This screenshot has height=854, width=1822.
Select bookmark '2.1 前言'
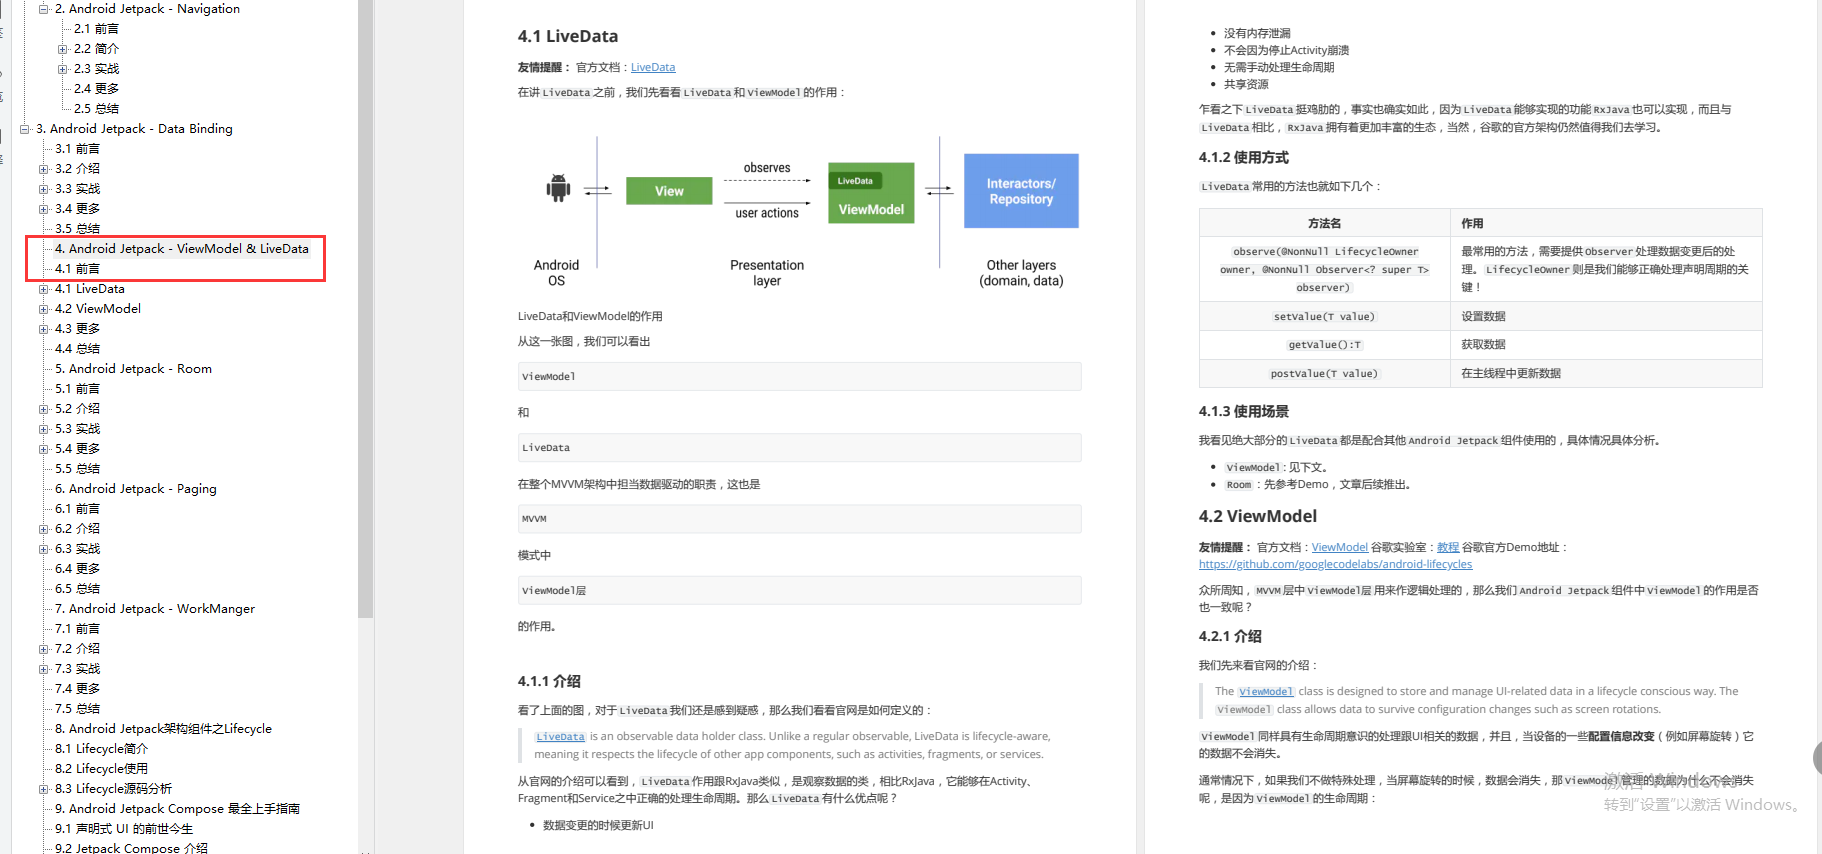[96, 29]
